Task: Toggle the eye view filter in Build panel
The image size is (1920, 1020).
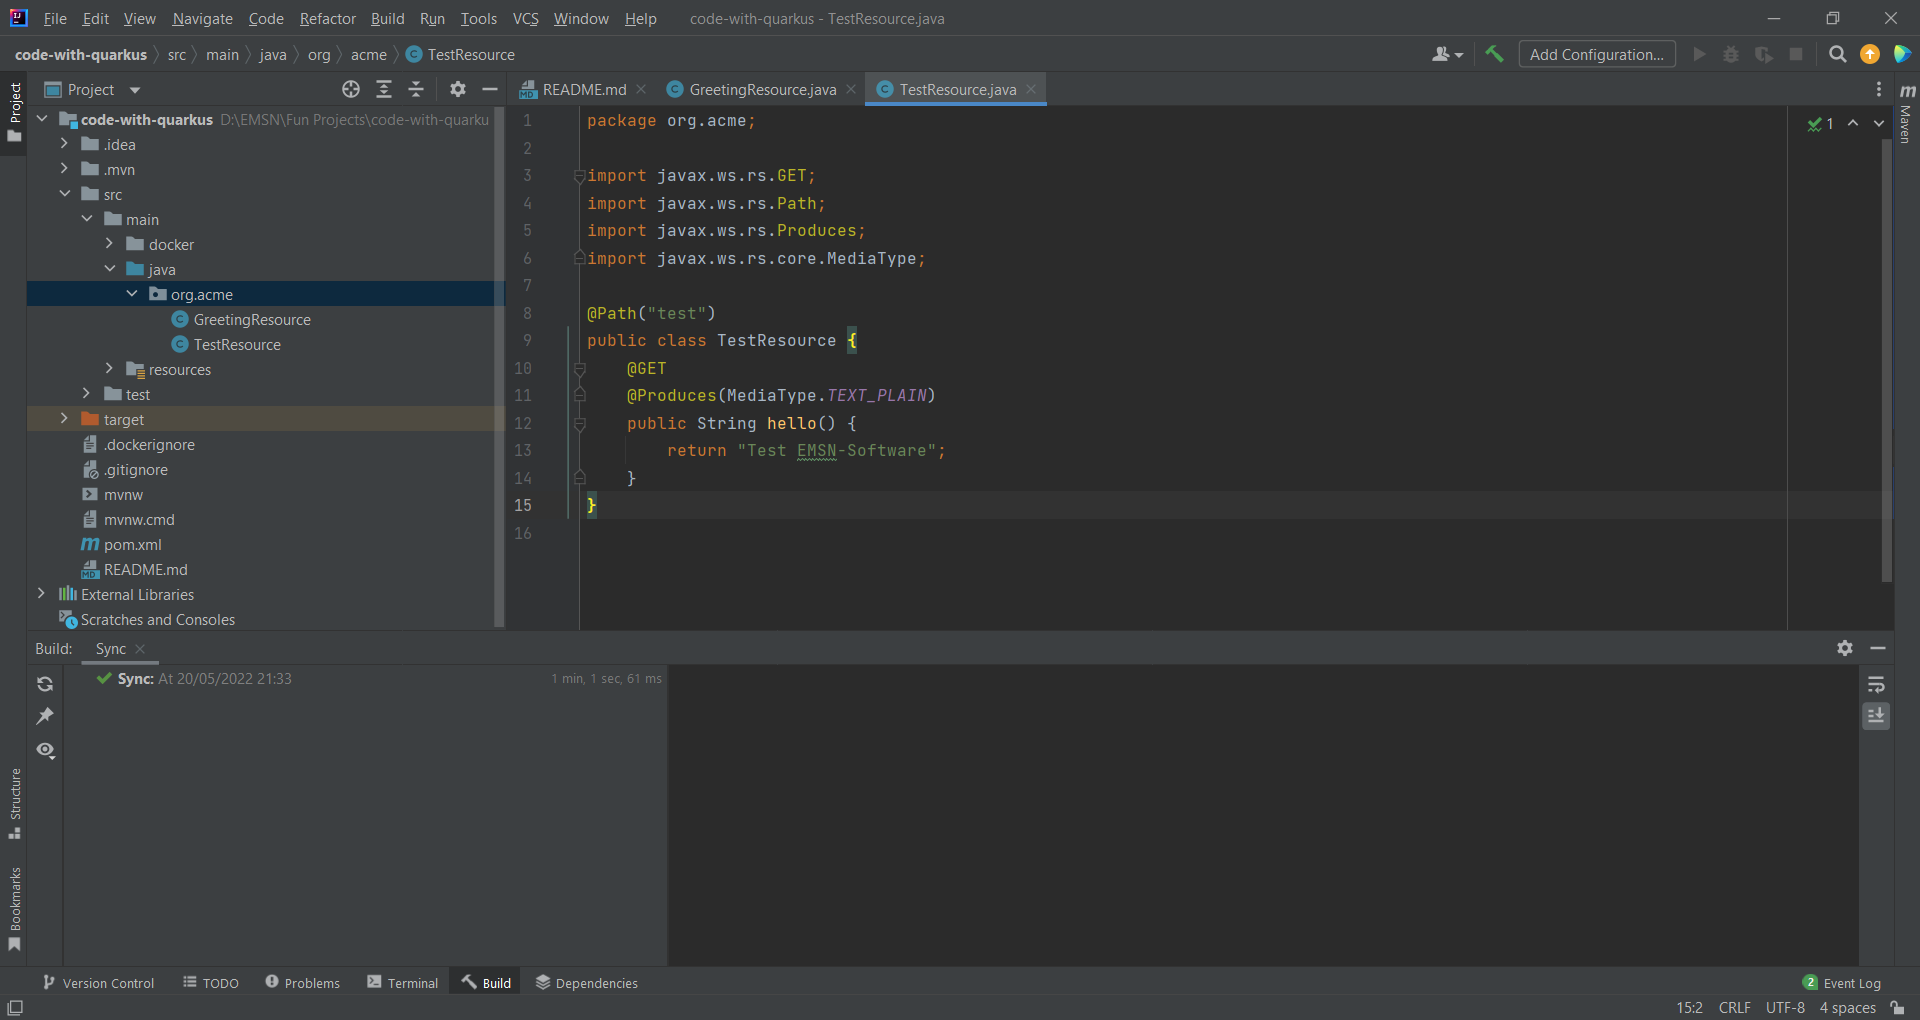Action: tap(45, 750)
